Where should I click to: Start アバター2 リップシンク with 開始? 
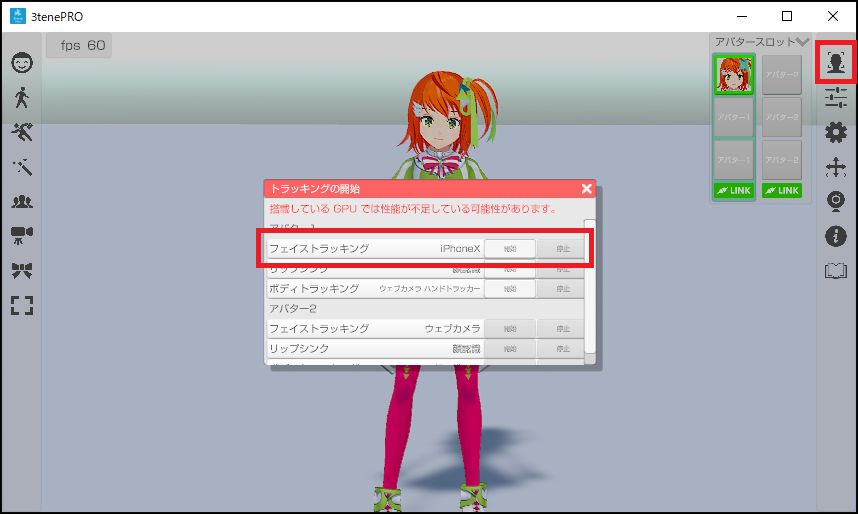coord(510,349)
